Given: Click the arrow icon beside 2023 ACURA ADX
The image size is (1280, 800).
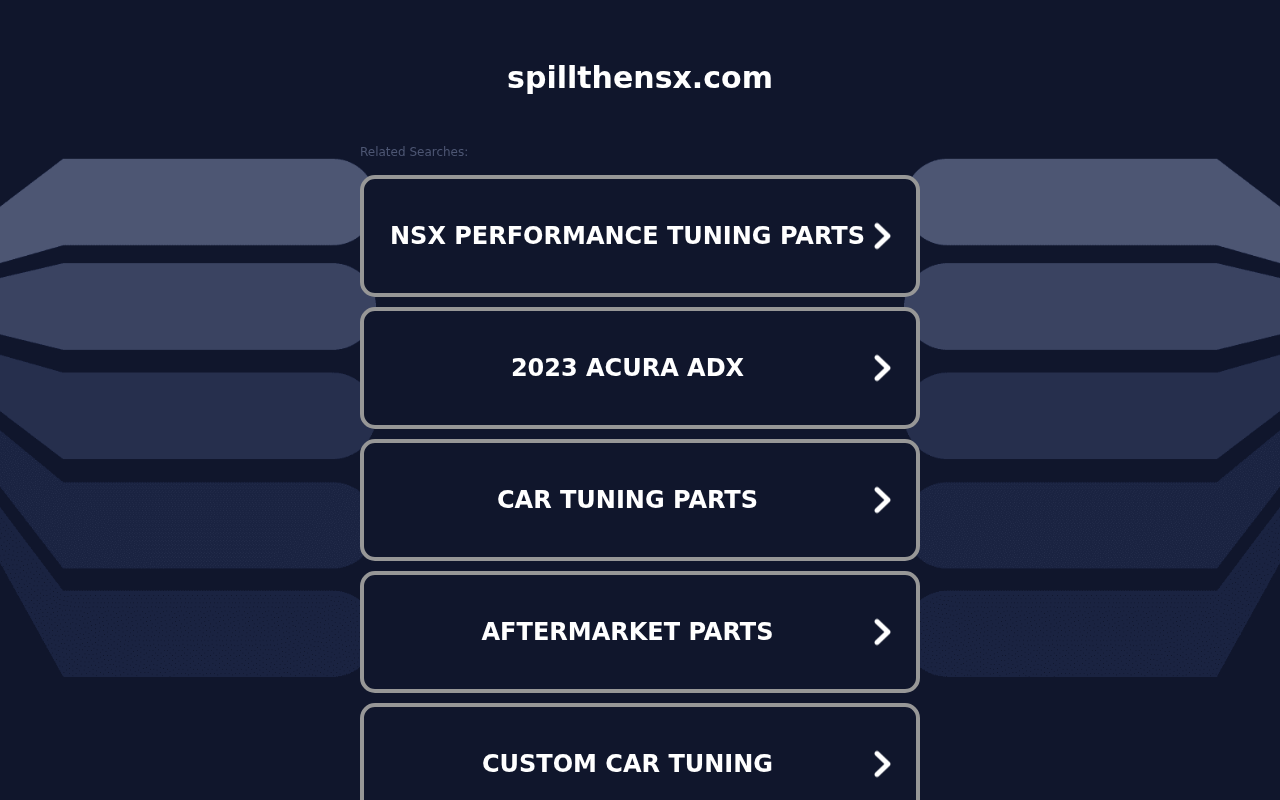Looking at the screenshot, I should click(883, 368).
